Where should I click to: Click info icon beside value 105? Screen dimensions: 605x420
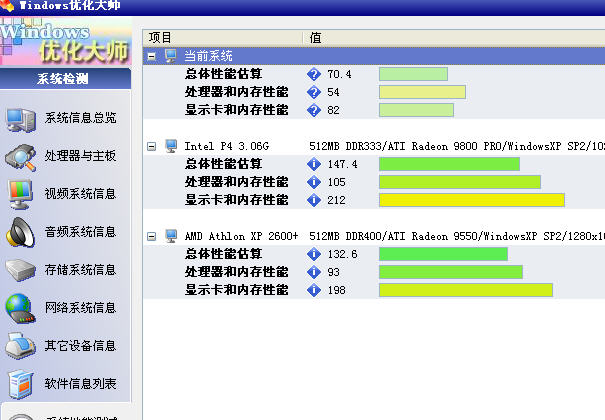click(x=314, y=182)
